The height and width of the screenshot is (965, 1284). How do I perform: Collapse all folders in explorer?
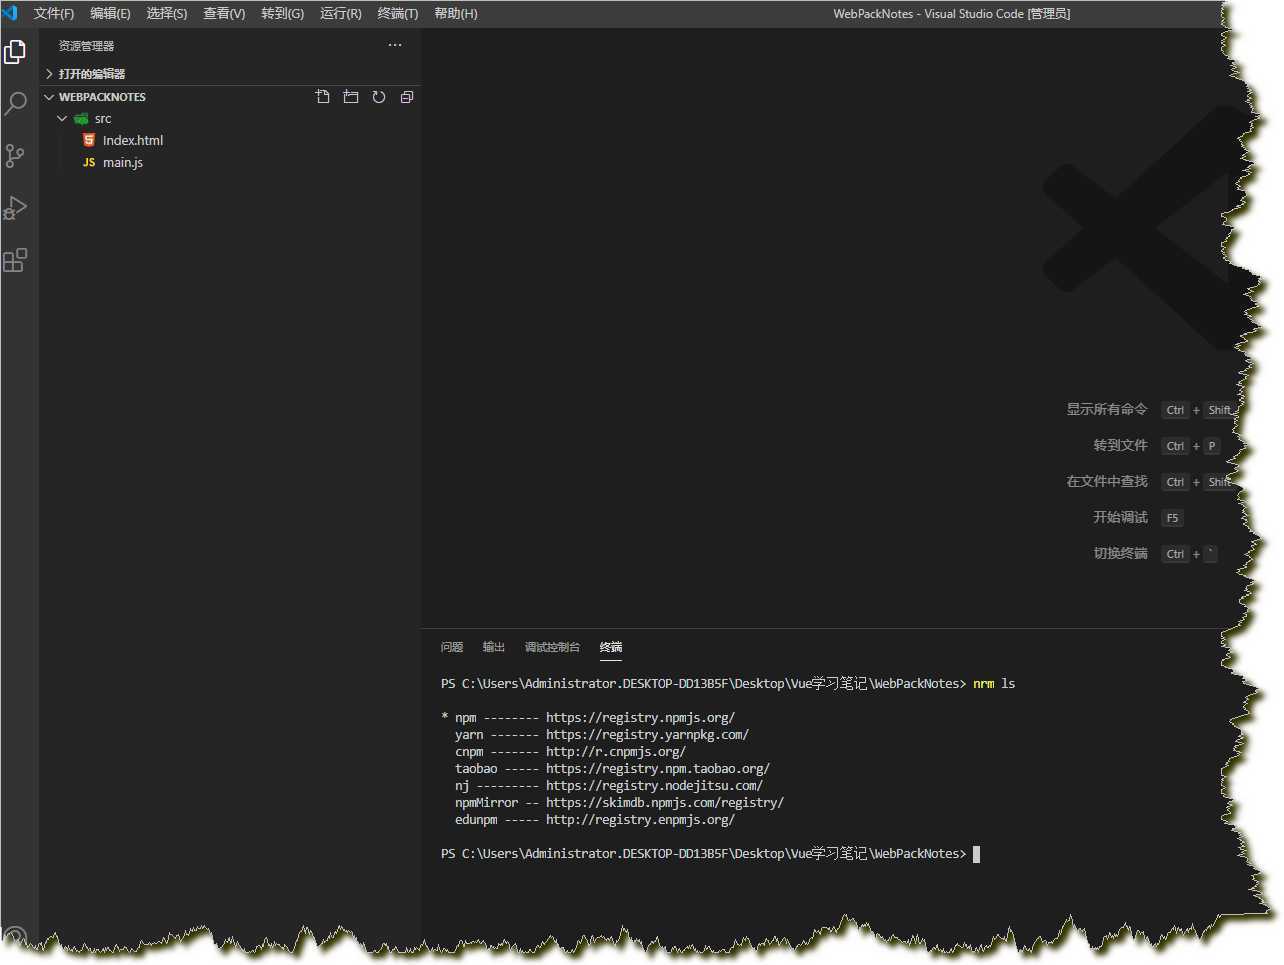tap(407, 97)
